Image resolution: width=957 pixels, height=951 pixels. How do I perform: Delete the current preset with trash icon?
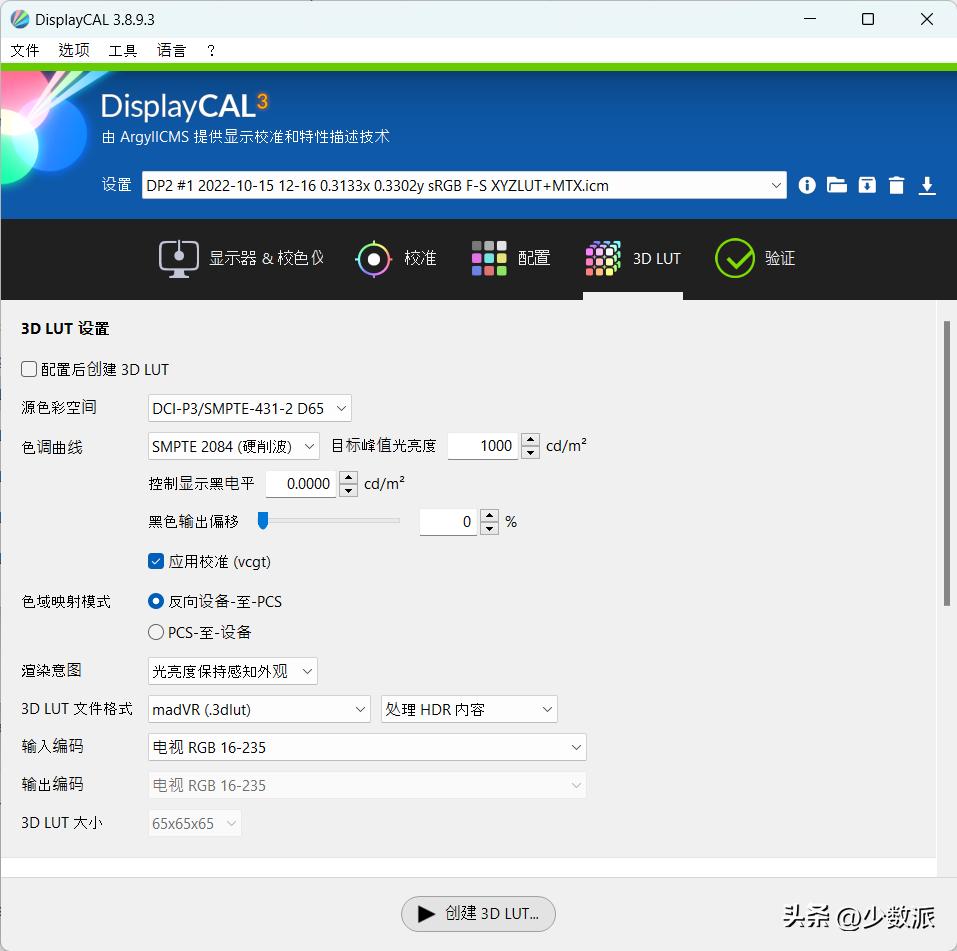[x=896, y=185]
